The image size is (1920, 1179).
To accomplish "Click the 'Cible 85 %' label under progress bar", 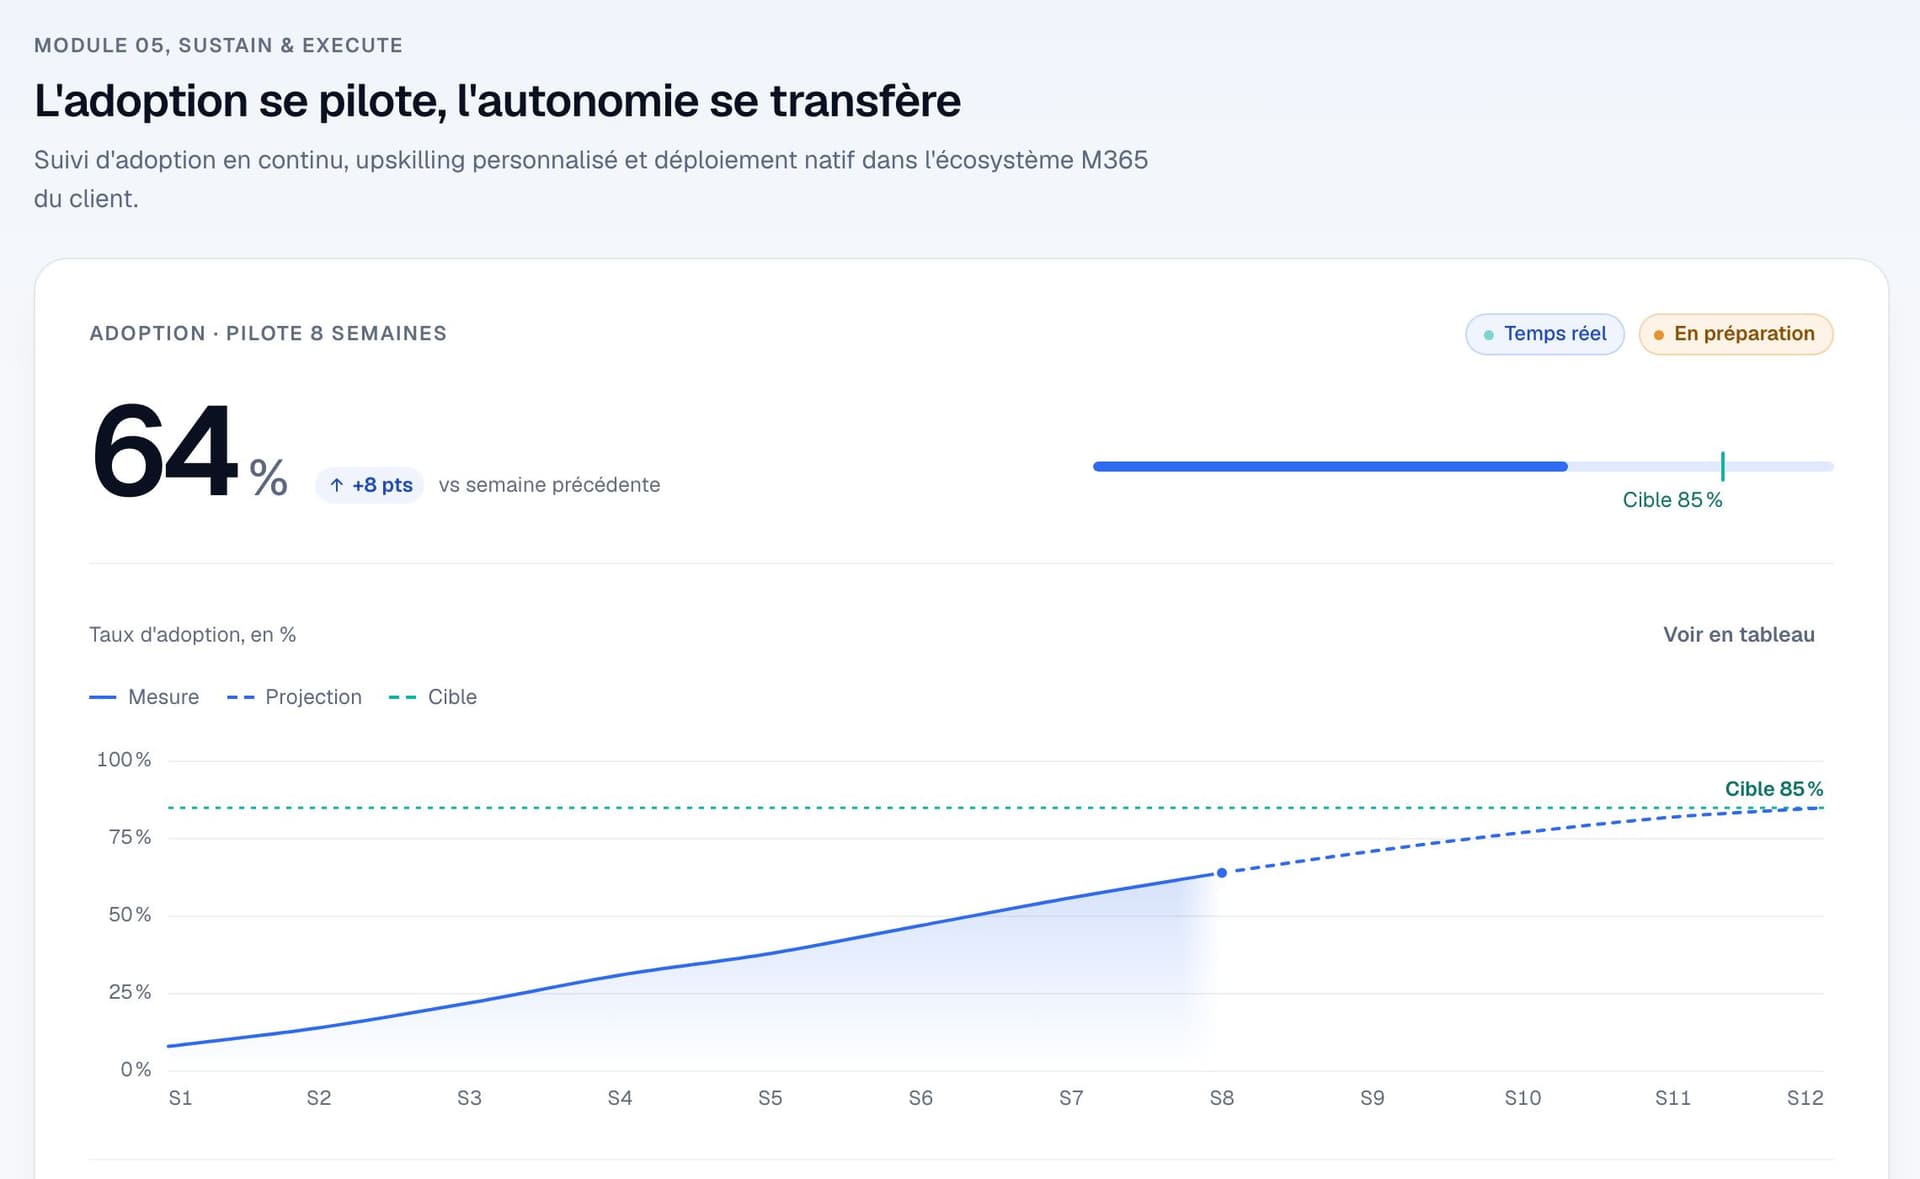I will coord(1672,500).
